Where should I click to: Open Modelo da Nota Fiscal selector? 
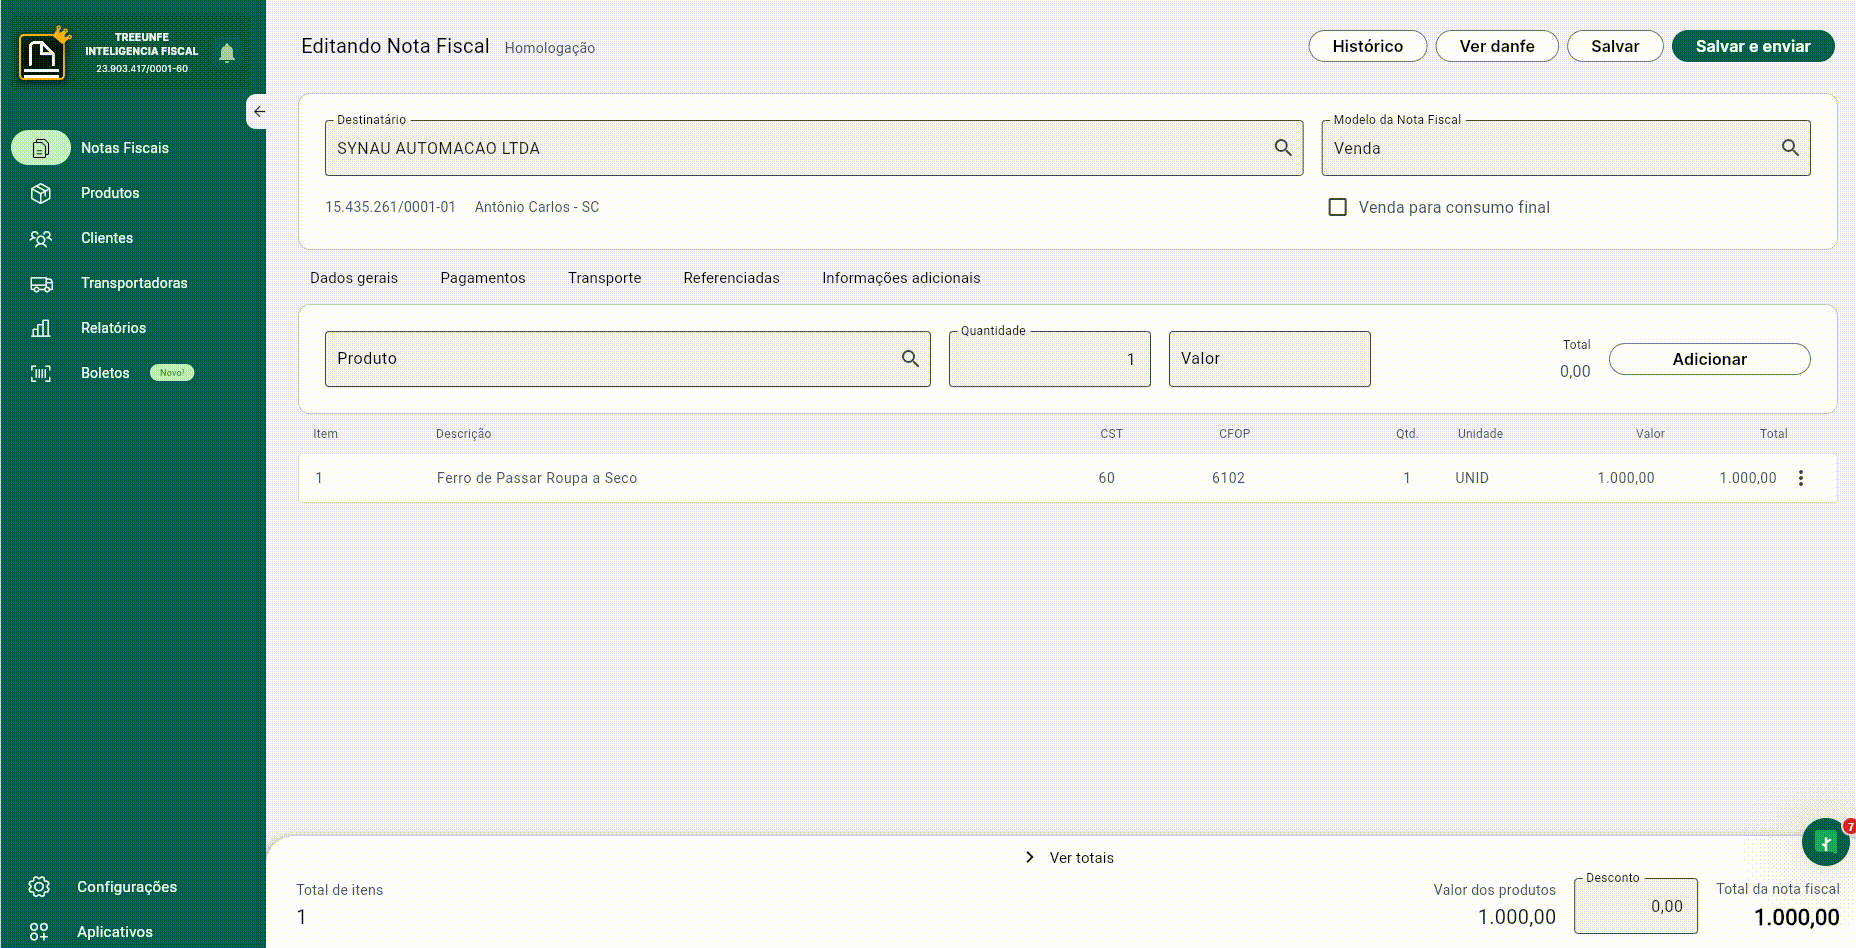[1565, 148]
